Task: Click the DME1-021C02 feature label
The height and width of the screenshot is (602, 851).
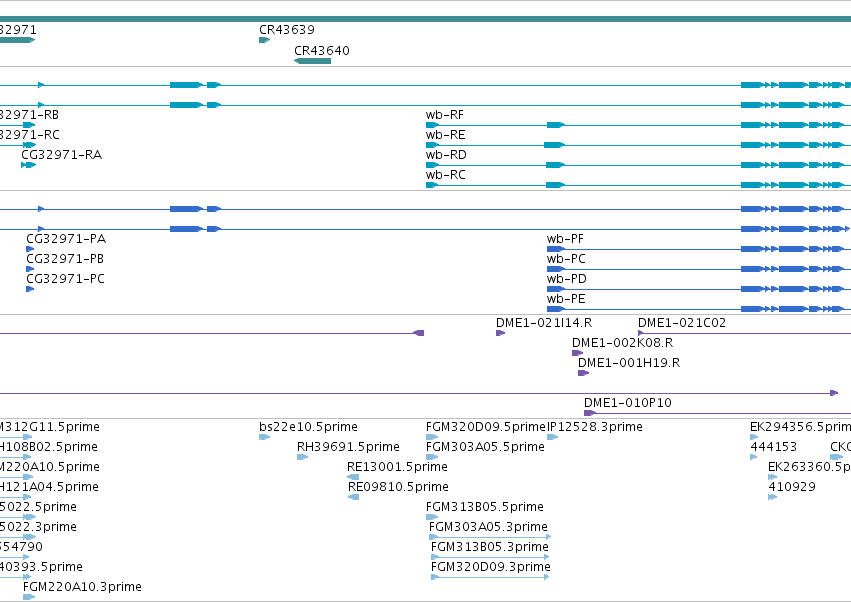Action: pos(682,323)
